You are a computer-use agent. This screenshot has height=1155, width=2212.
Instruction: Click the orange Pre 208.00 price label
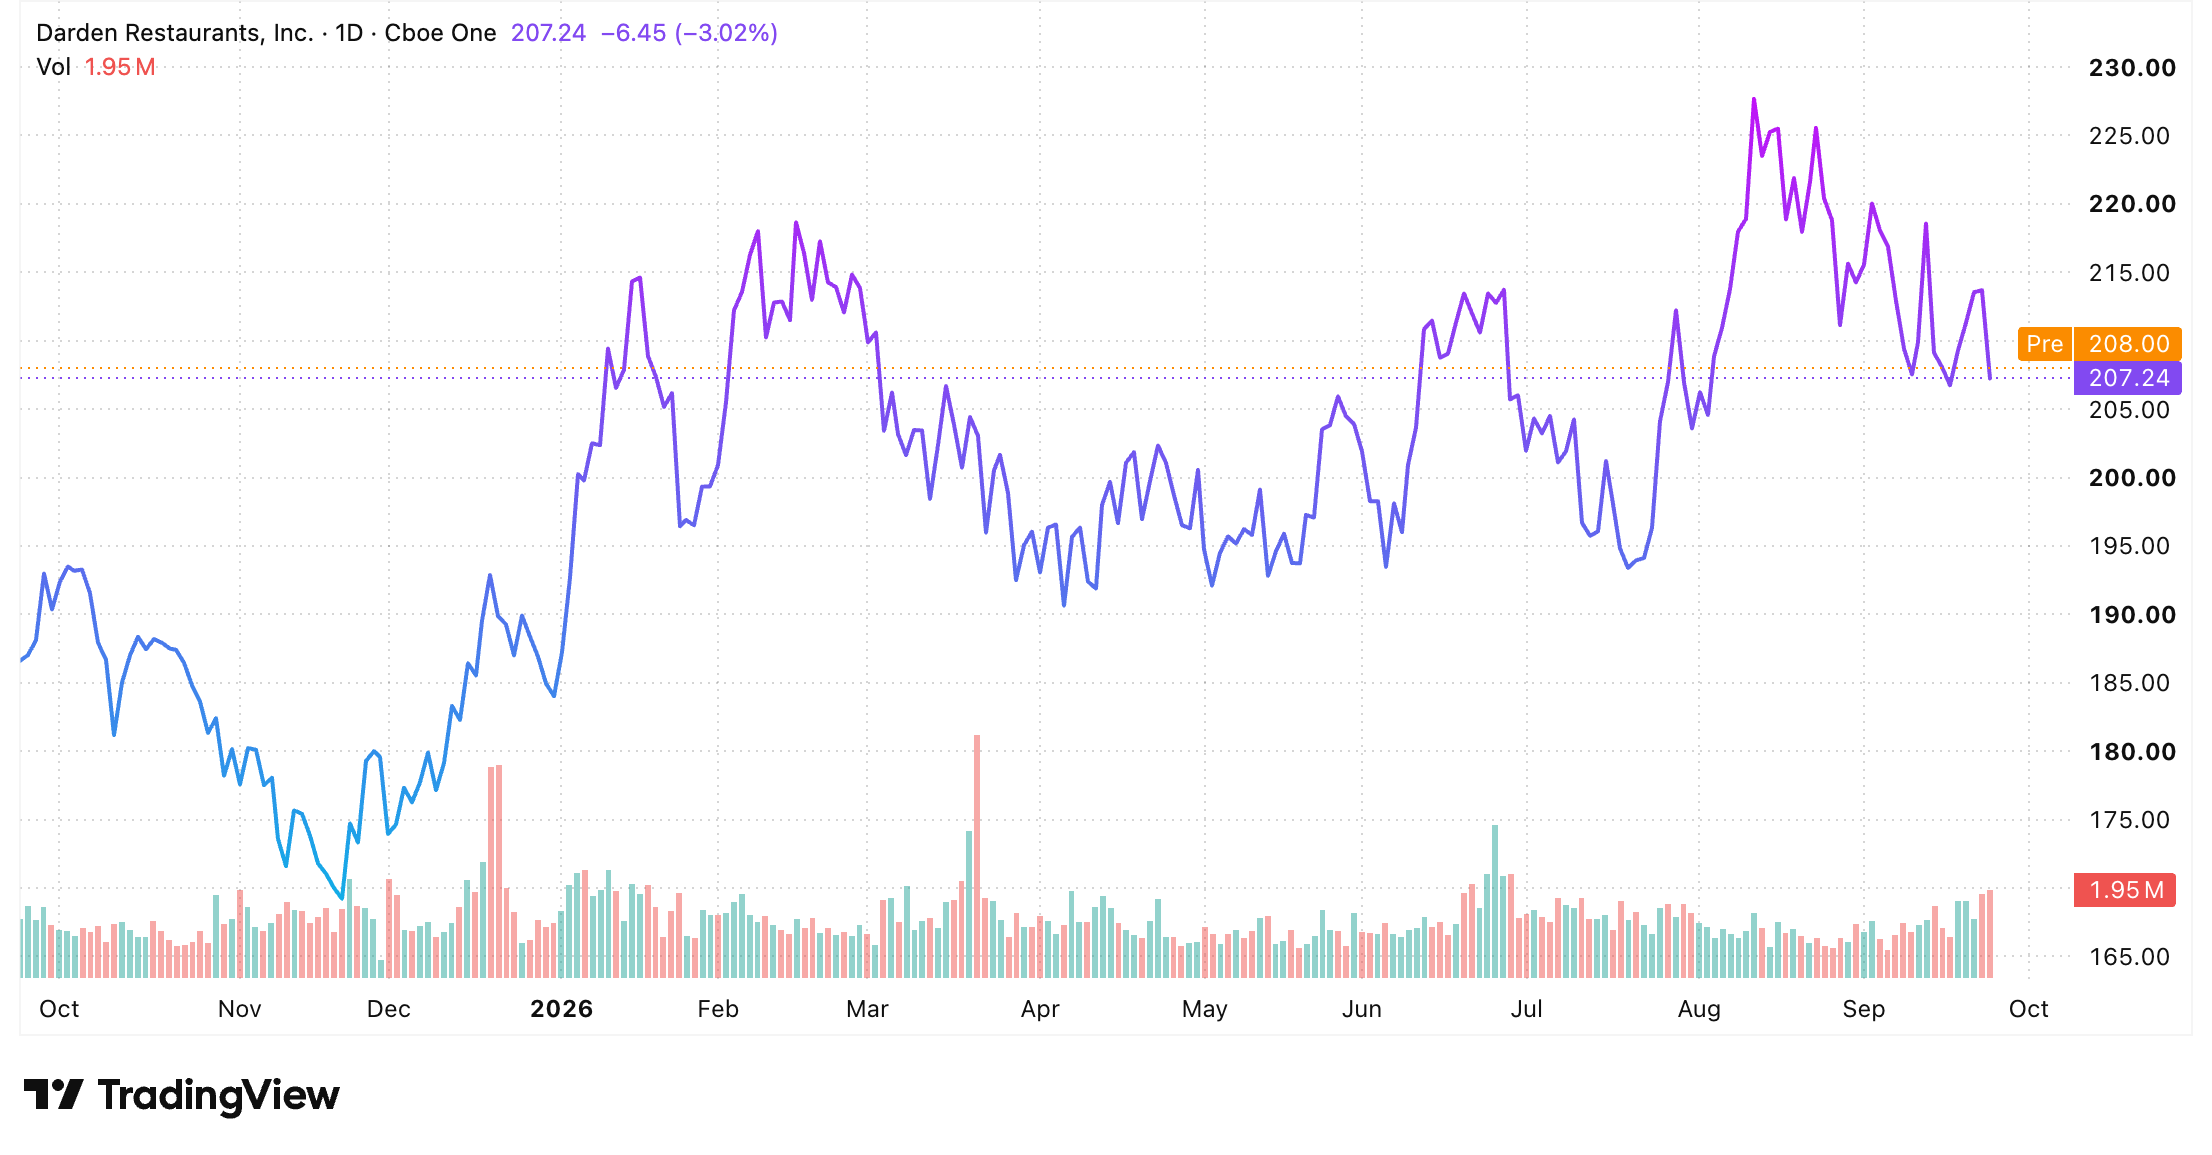coord(2099,344)
